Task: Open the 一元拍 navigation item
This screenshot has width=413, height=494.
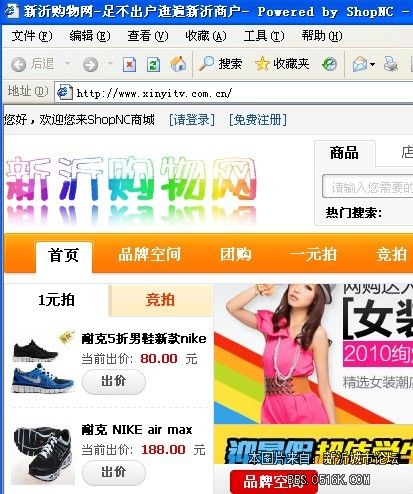Action: point(314,254)
